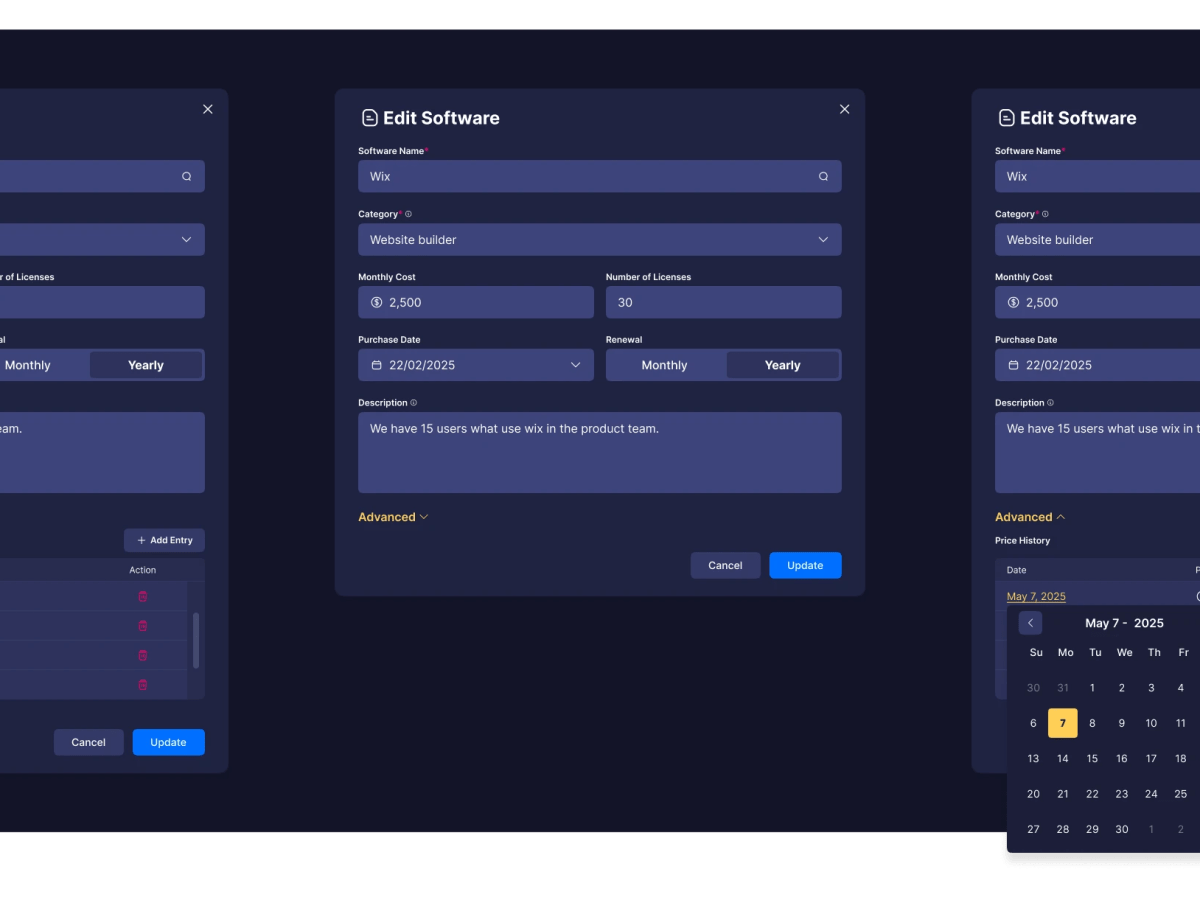This screenshot has height=900, width=1200.
Task: Select day 28 in the calendar popup
Action: 1063,829
